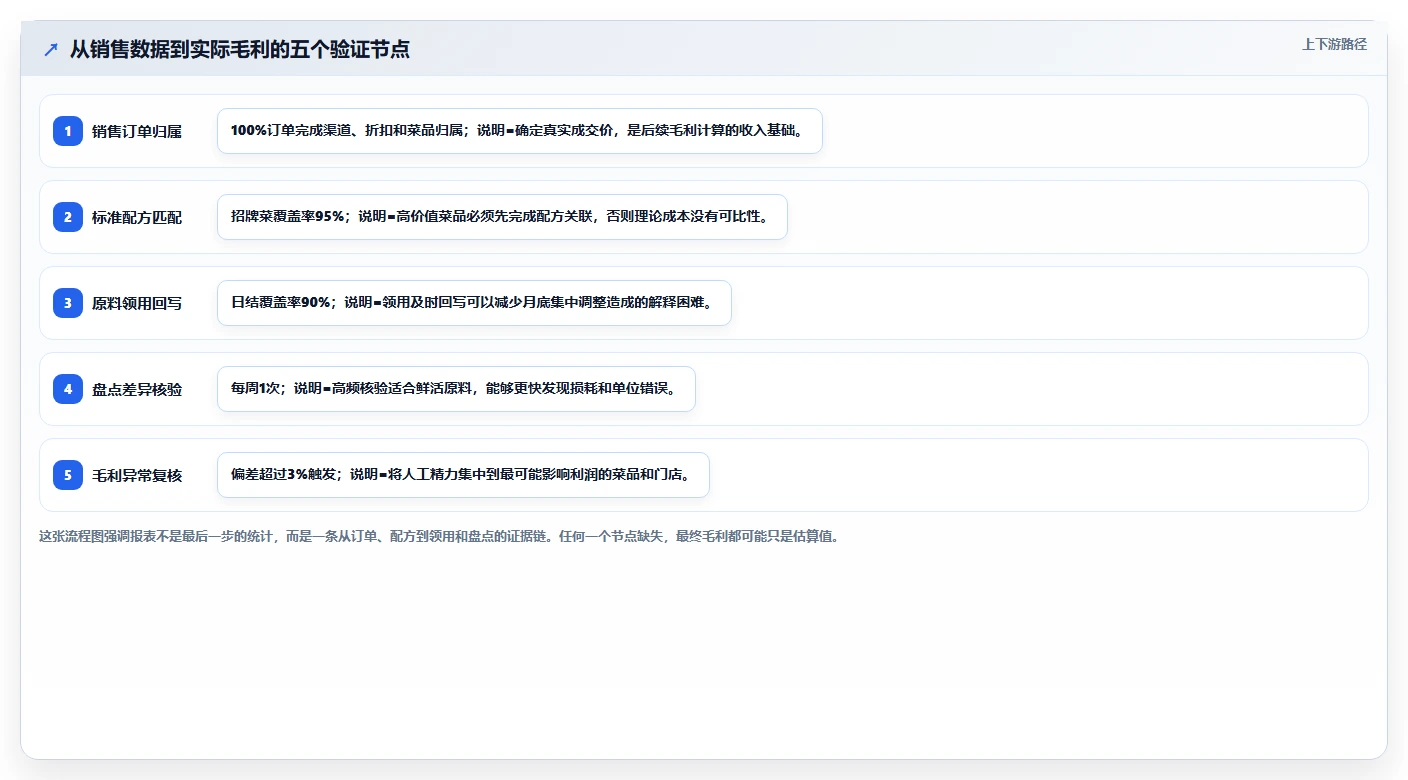Click the footnote paragraph starting with 这张流程图强调
Viewport: 1408px width, 780px height.
[x=439, y=536]
